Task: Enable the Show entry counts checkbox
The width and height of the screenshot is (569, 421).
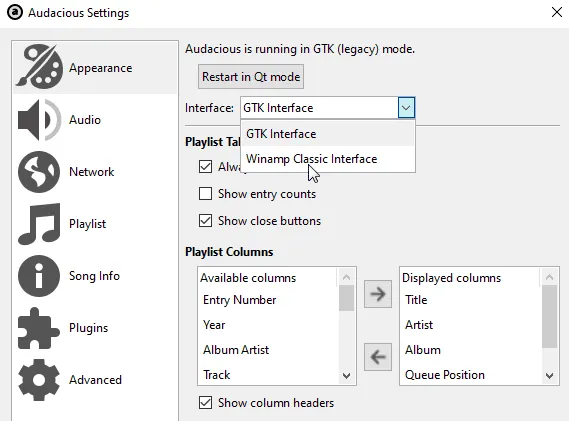Action: [205, 194]
